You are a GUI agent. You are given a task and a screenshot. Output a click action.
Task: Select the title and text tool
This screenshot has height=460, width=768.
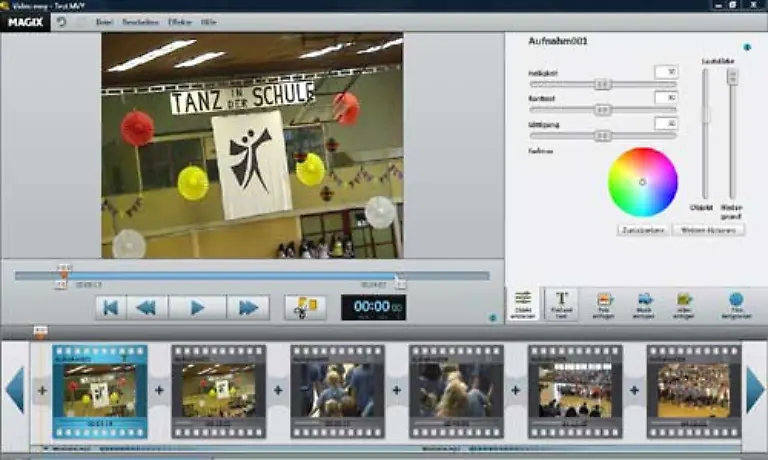[x=561, y=302]
